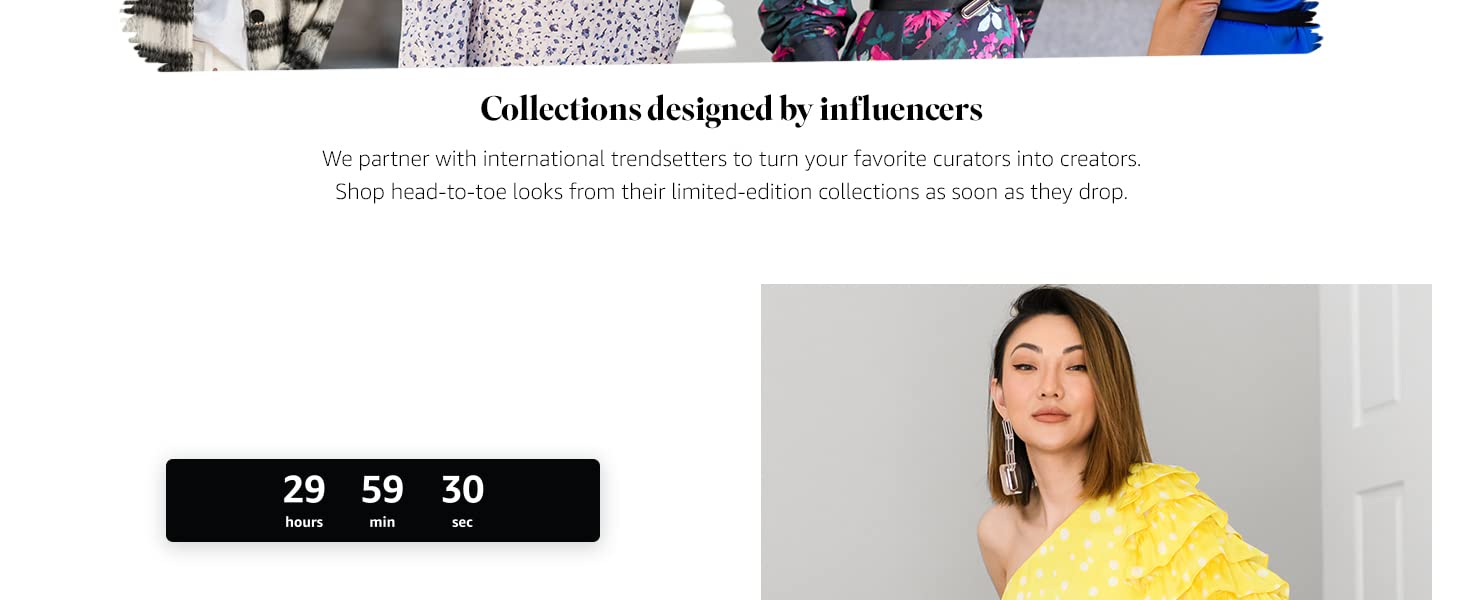Image resolution: width=1464 pixels, height=600 pixels.
Task: Click the 'sec' label in the timer
Action: (x=462, y=522)
